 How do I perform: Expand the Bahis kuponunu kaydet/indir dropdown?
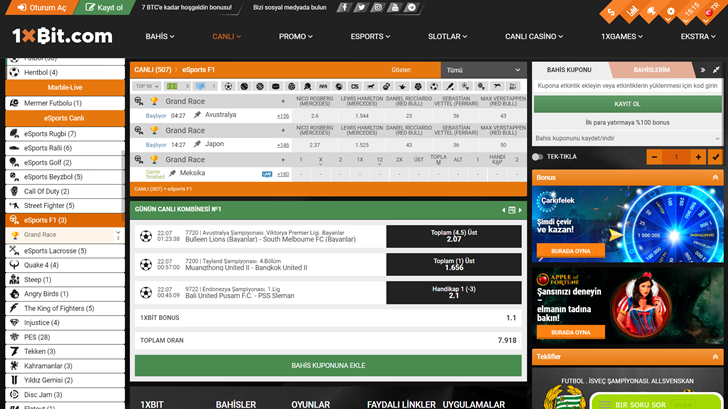627,138
